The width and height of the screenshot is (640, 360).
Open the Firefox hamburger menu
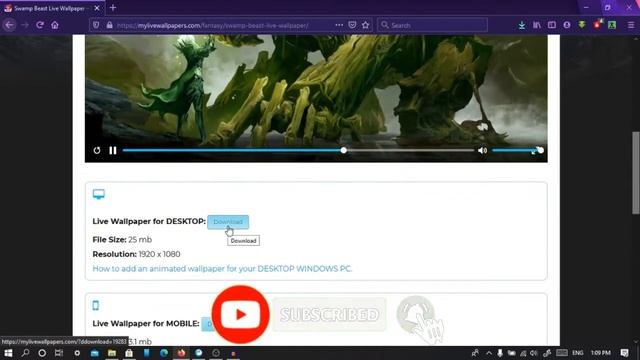pyautogui.click(x=631, y=25)
